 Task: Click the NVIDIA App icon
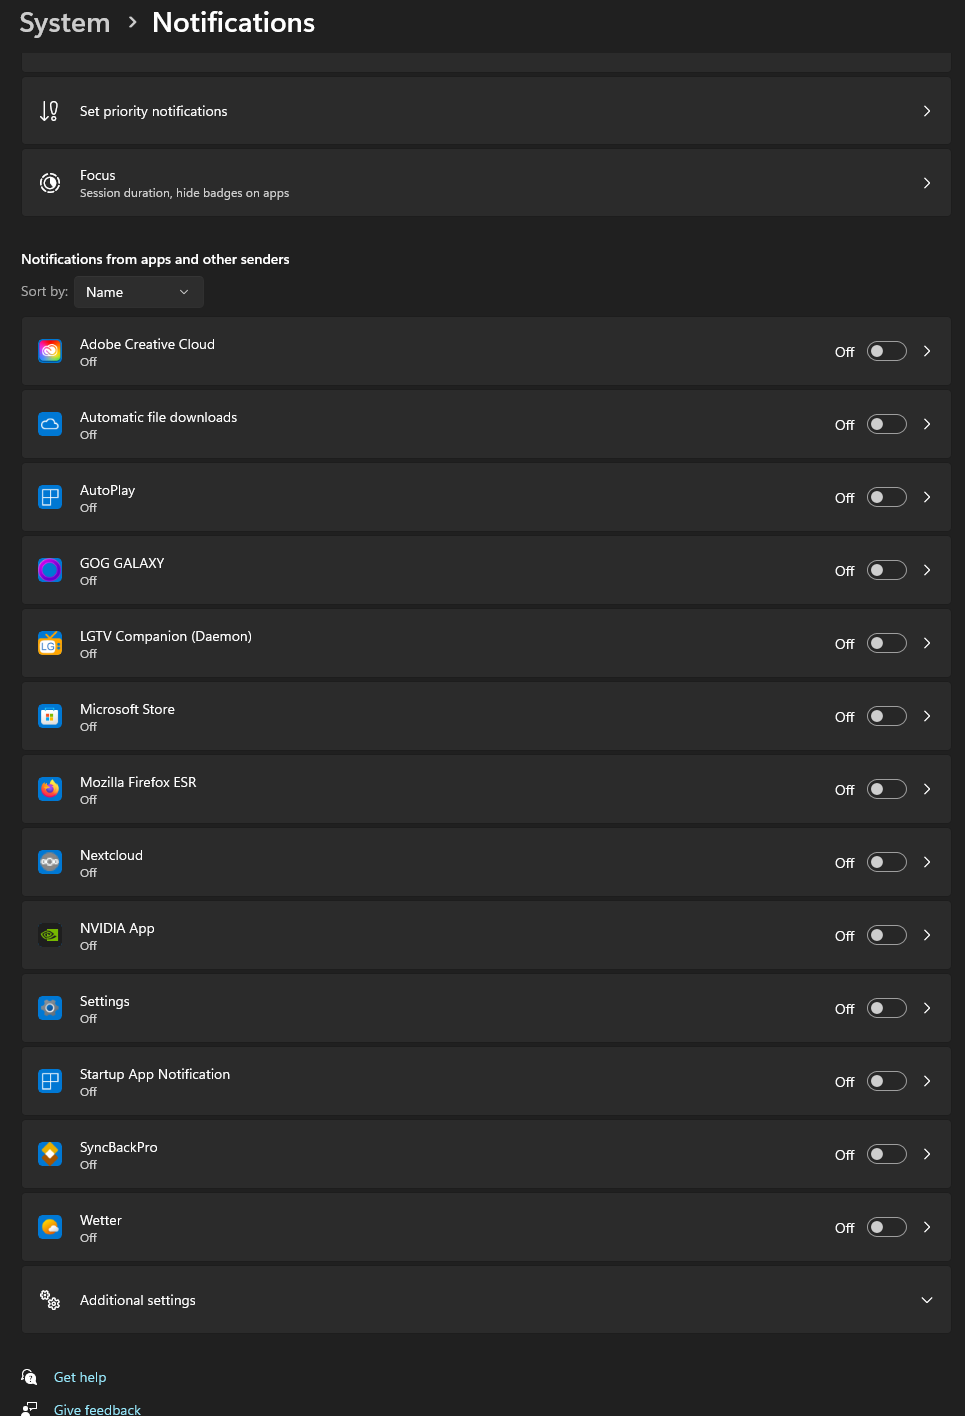click(x=50, y=935)
